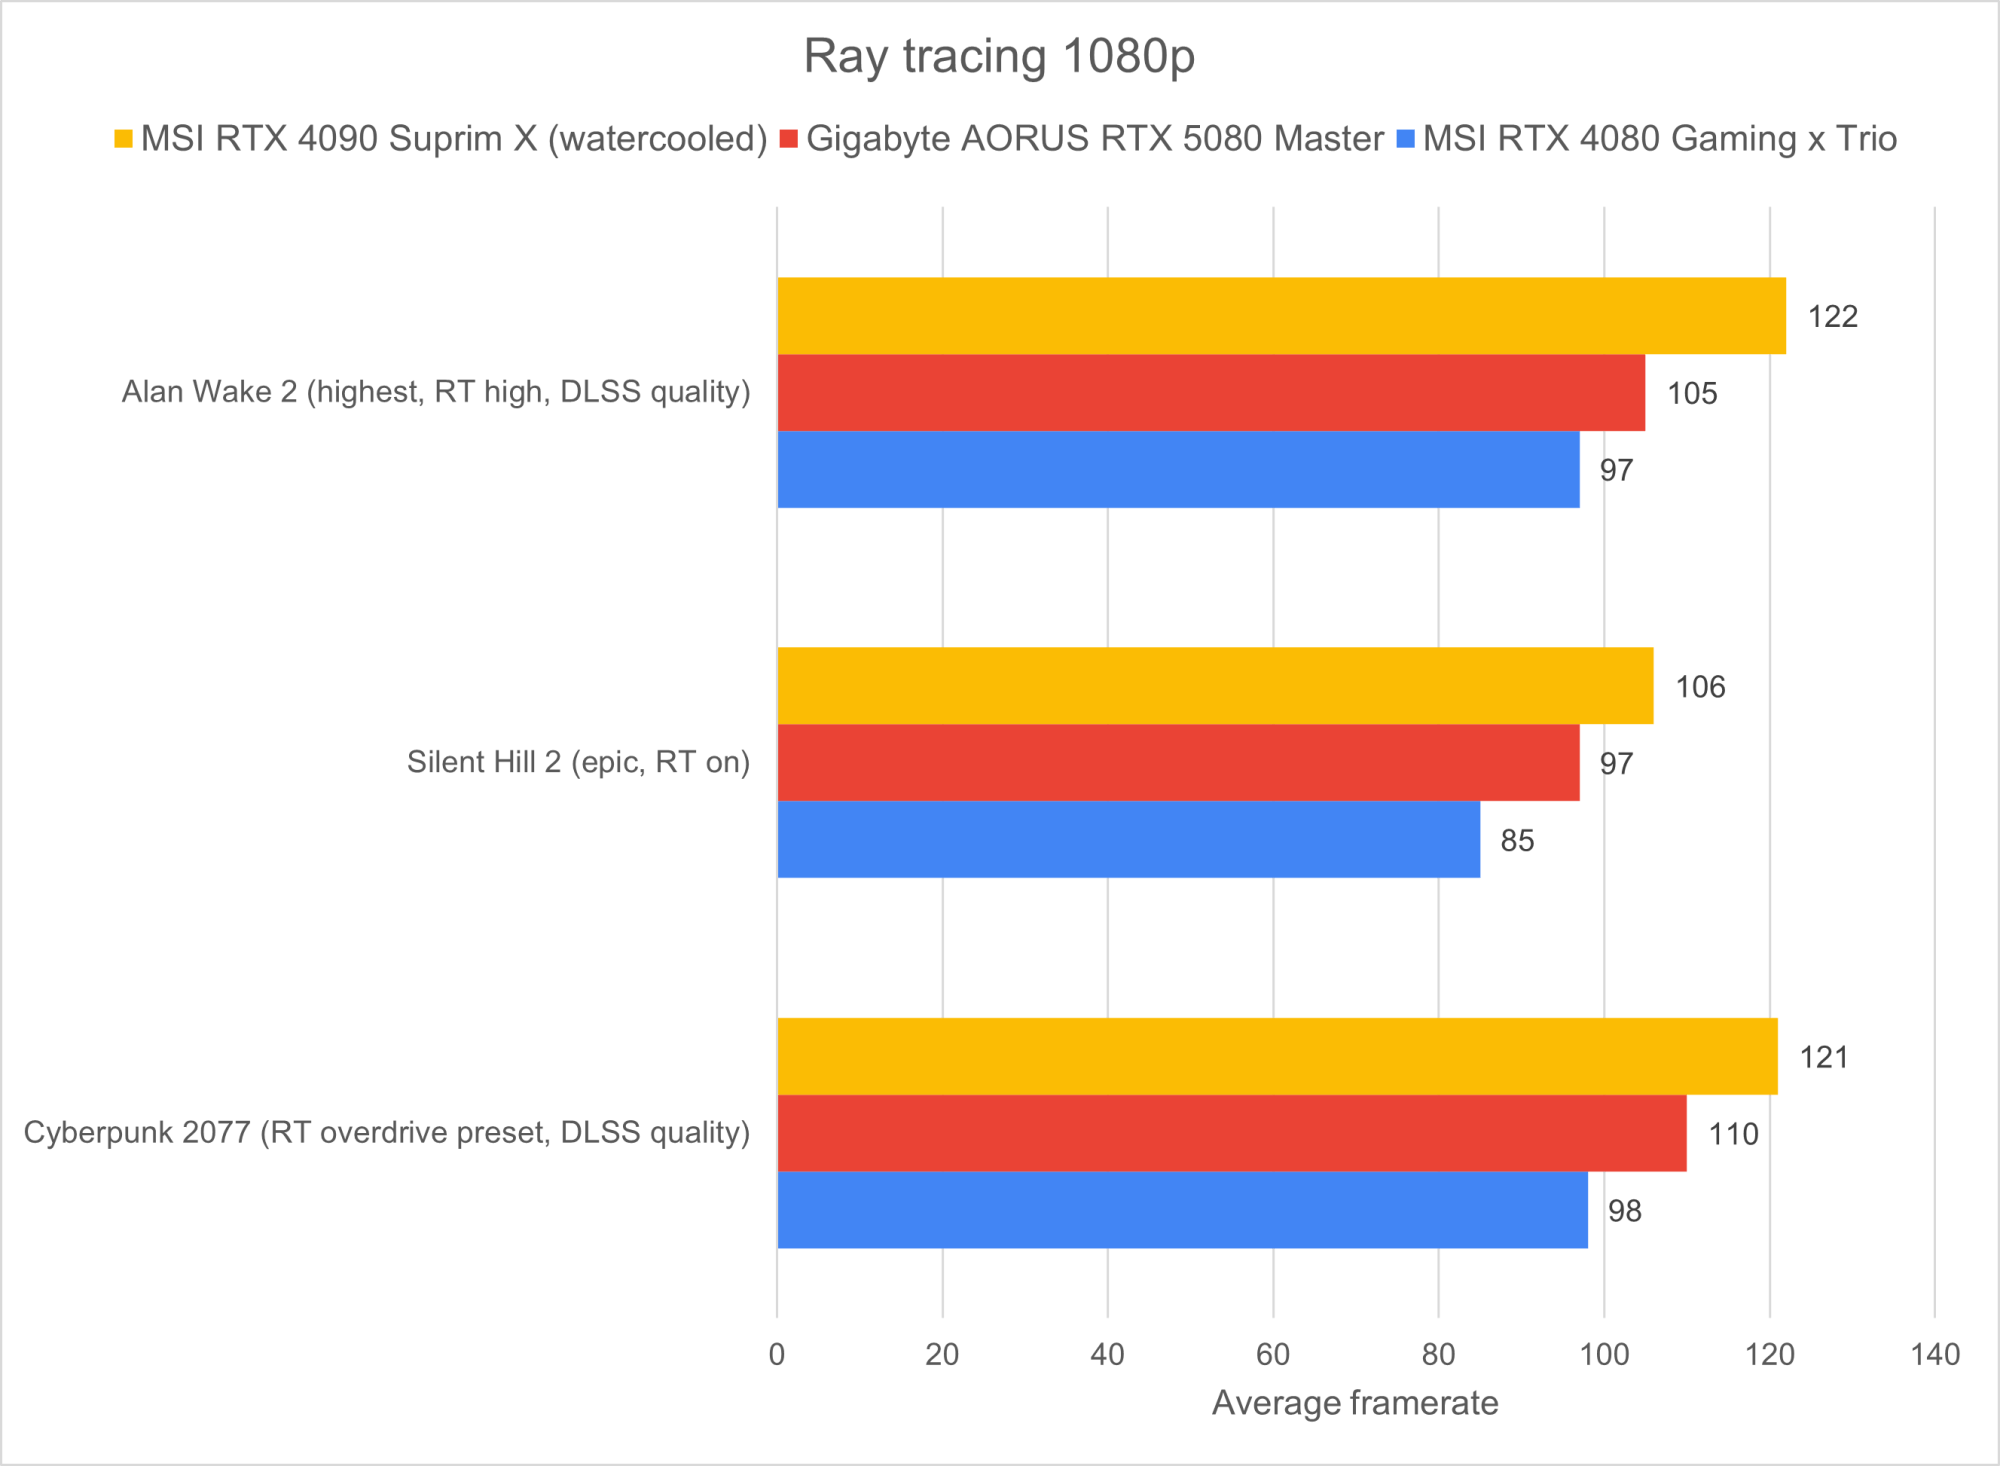Click the data label '121'
2000x1466 pixels.
click(1824, 1058)
